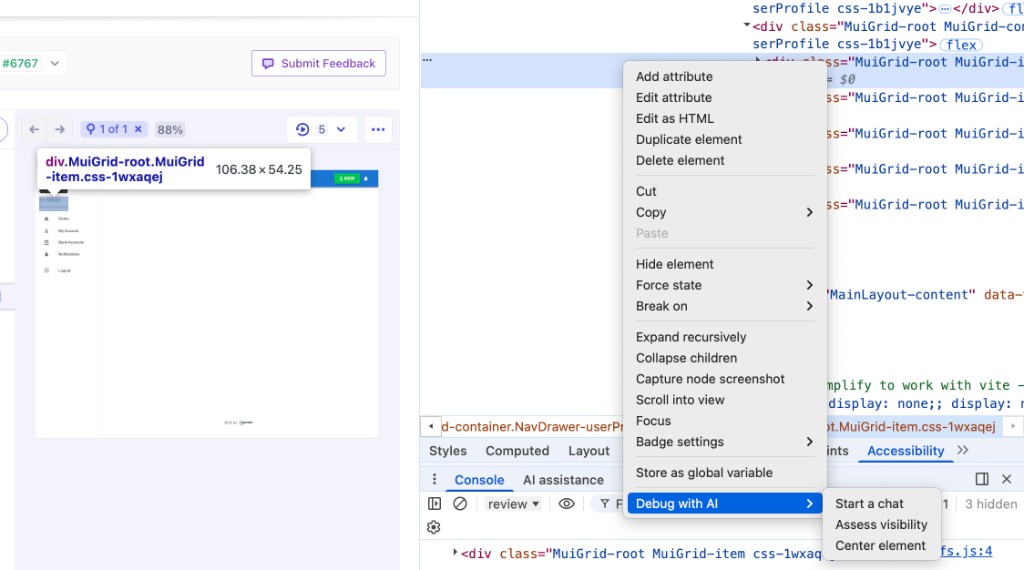Image resolution: width=1024 pixels, height=570 pixels.
Task: Select the MainLayout-content DOM line
Action: click(x=925, y=294)
